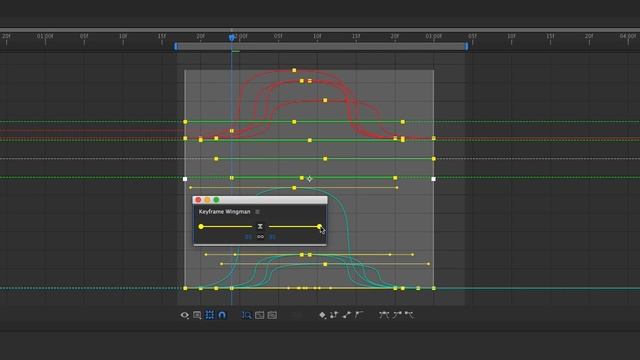Click the left ease handle in Keyframe Wingman
The width and height of the screenshot is (640, 360).
[201, 227]
